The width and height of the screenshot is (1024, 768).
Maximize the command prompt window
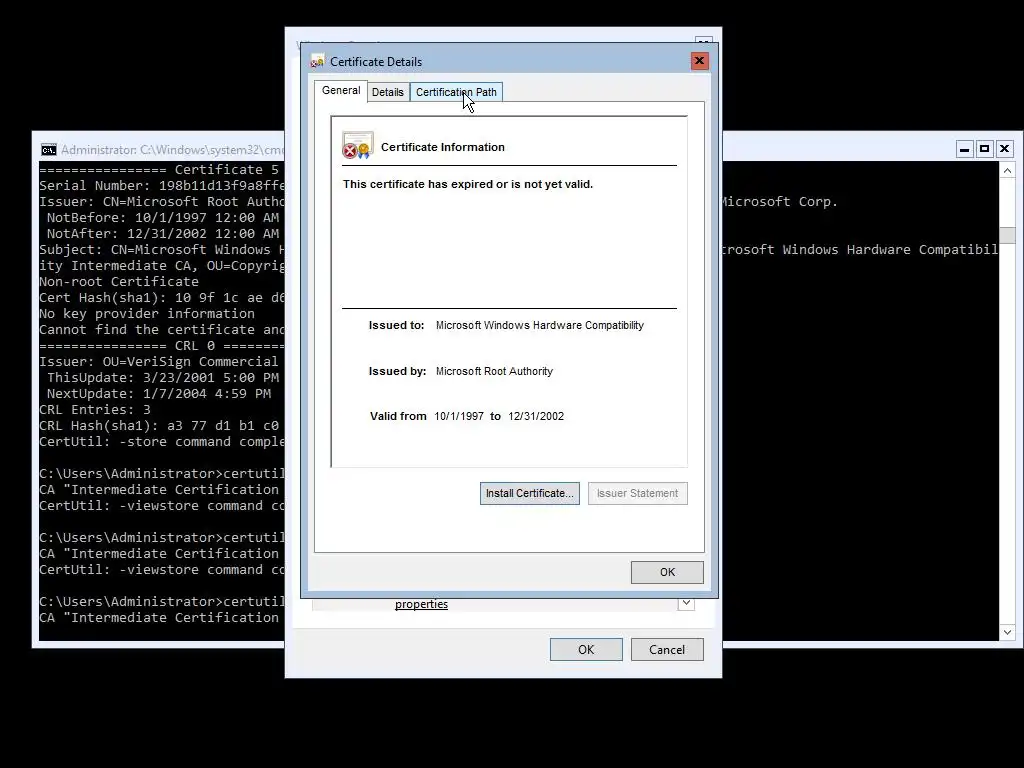pyautogui.click(x=984, y=149)
